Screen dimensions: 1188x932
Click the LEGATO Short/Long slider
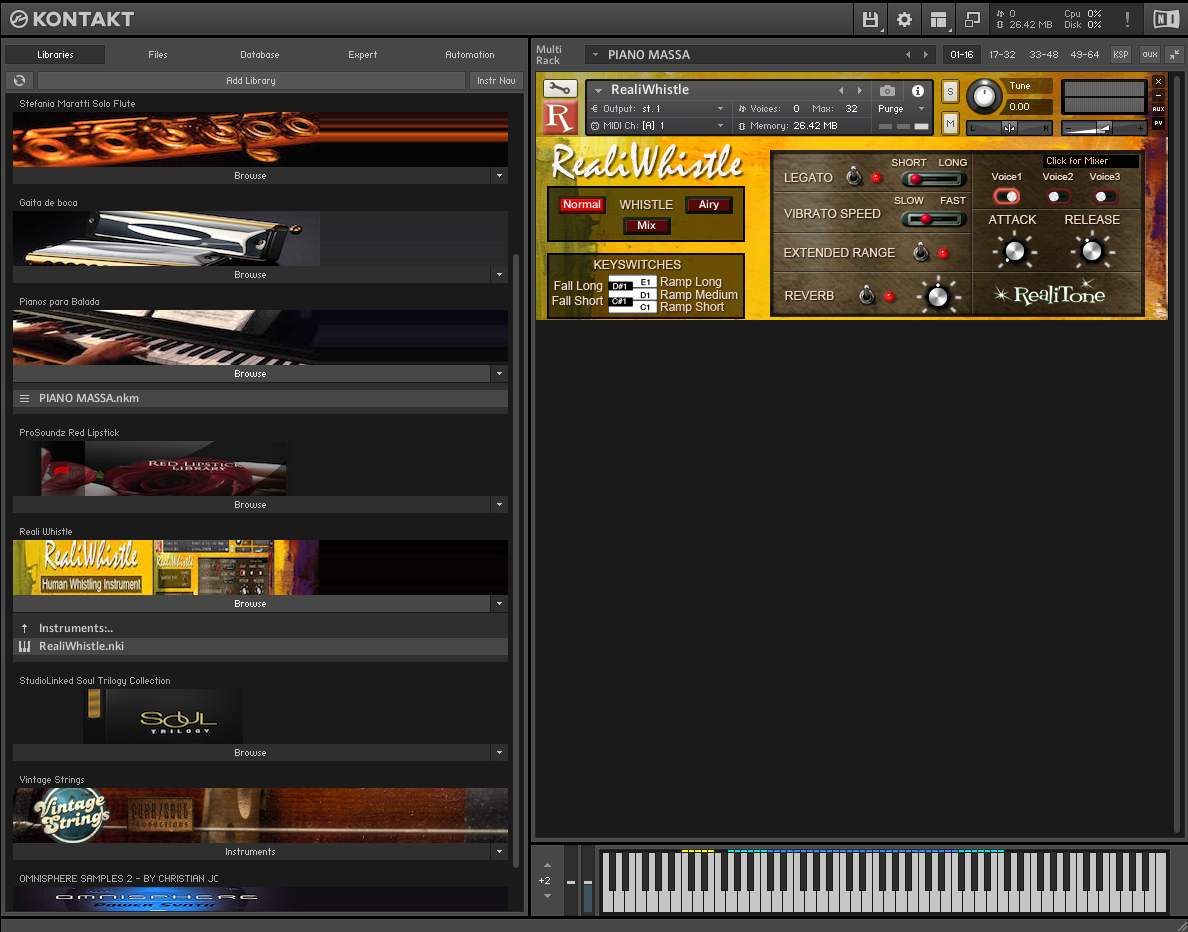933,180
